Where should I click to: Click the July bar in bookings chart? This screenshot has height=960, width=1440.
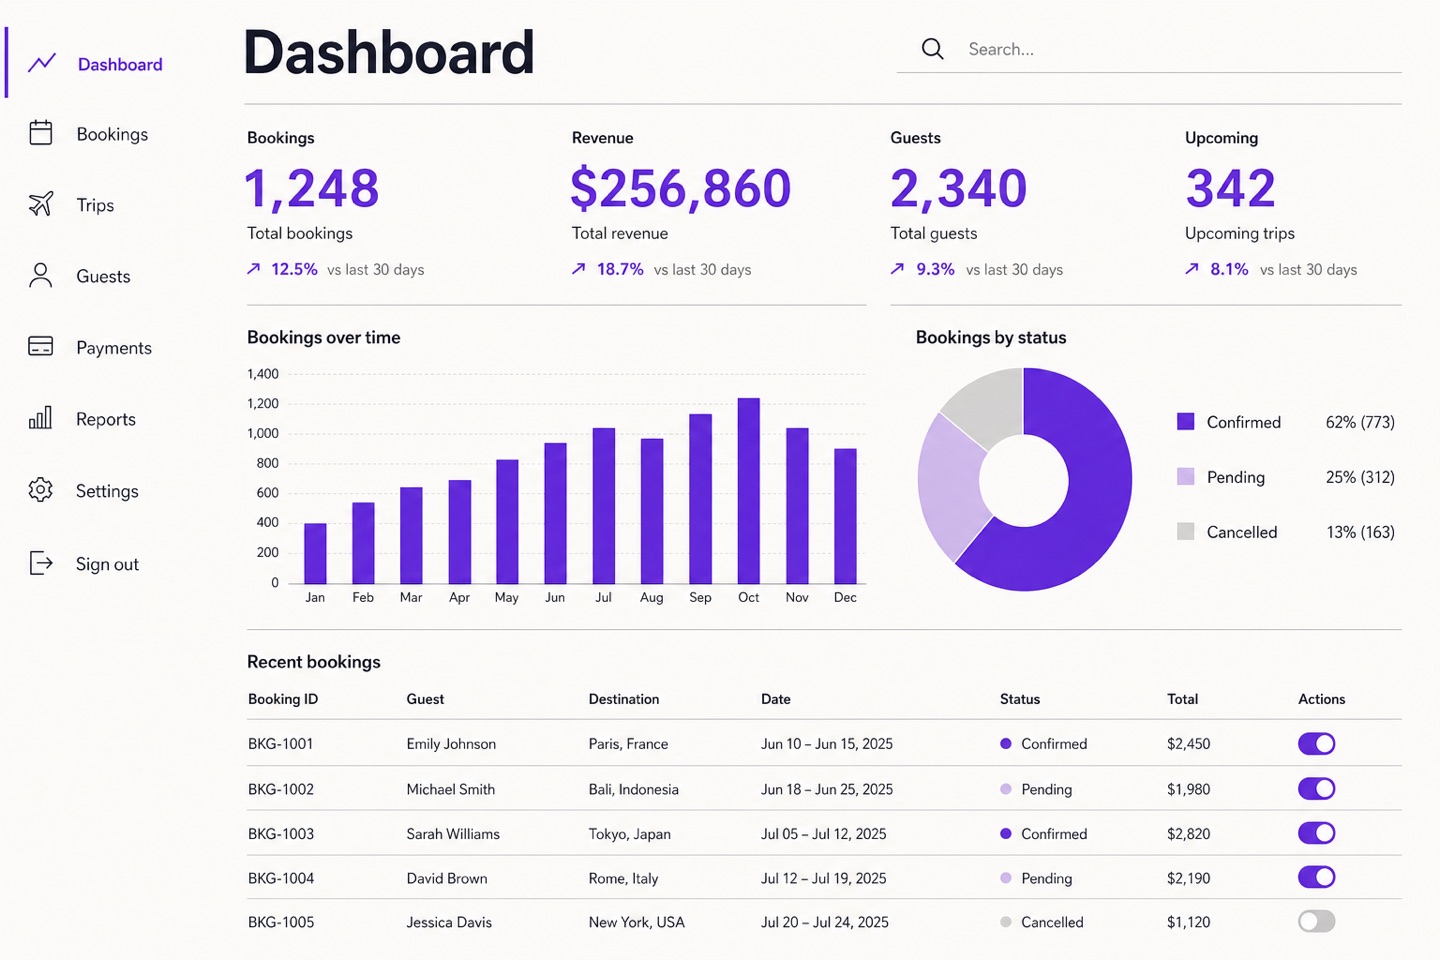tap(604, 505)
